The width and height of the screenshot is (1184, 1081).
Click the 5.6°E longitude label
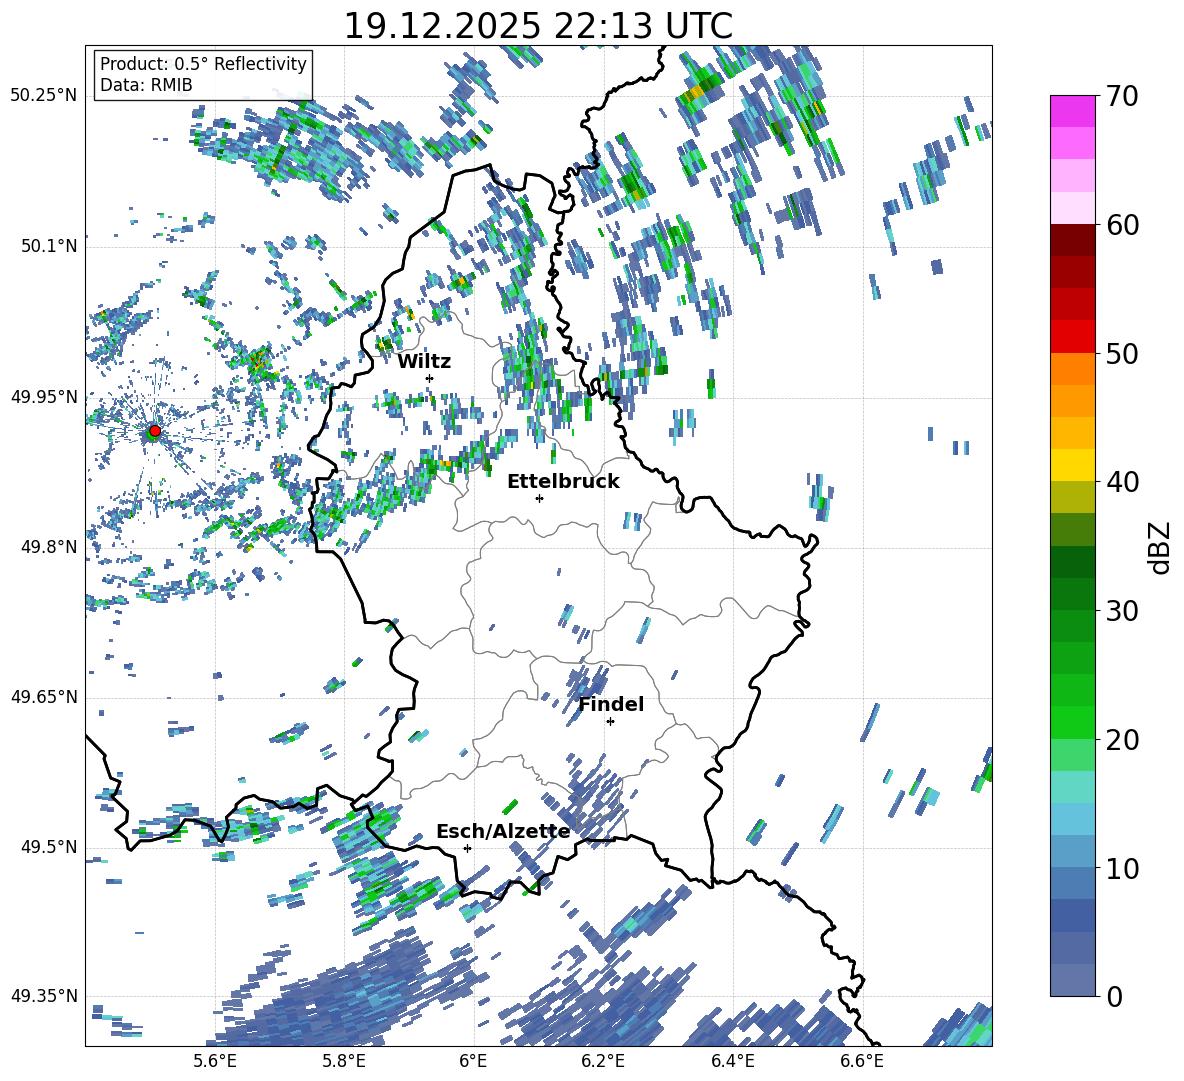tap(214, 1061)
